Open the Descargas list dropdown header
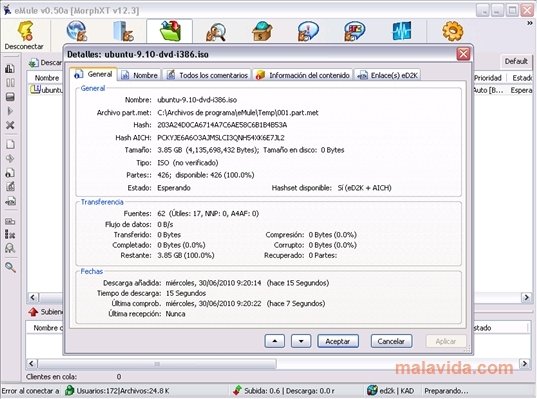This screenshot has height=399, width=537. [45, 63]
